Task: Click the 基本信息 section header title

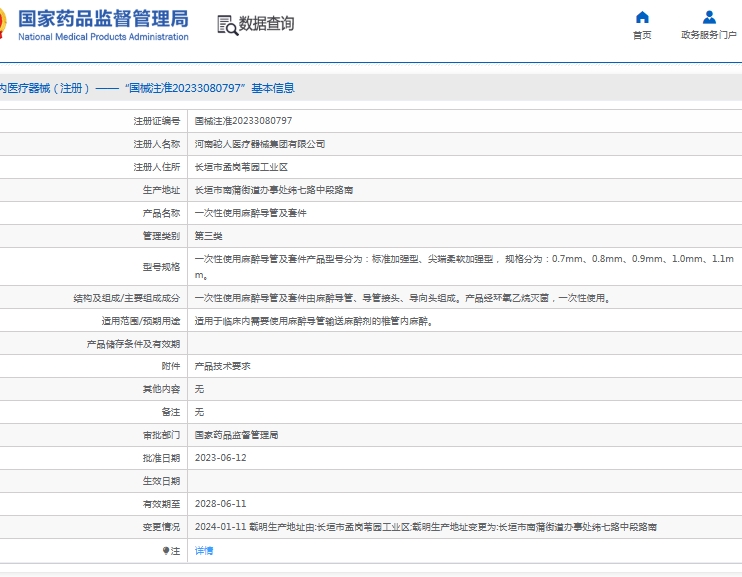Action: [273, 88]
